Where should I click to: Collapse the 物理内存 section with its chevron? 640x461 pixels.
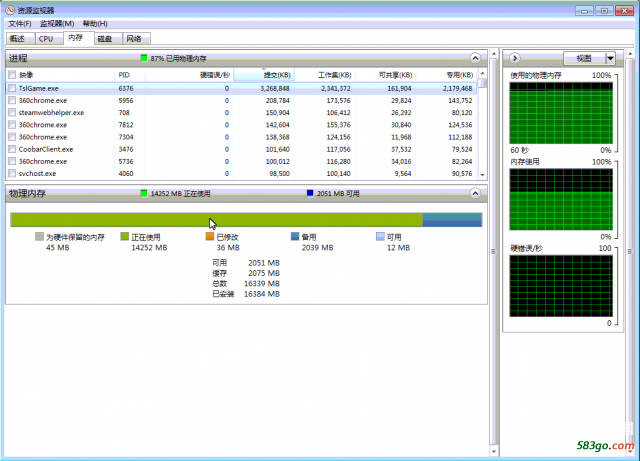(x=475, y=193)
